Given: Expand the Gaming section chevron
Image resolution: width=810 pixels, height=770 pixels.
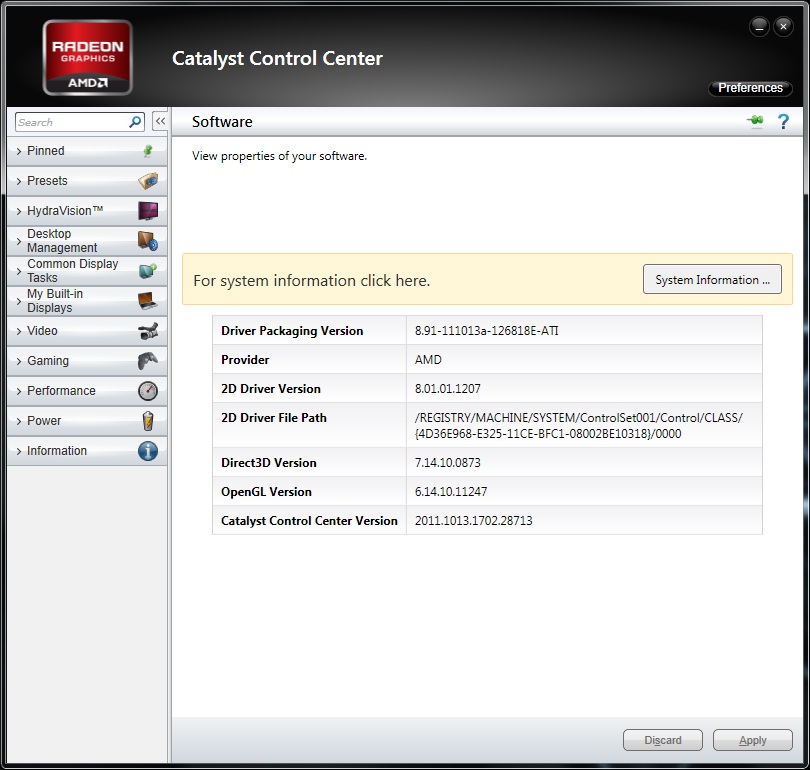Looking at the screenshot, I should [19, 360].
